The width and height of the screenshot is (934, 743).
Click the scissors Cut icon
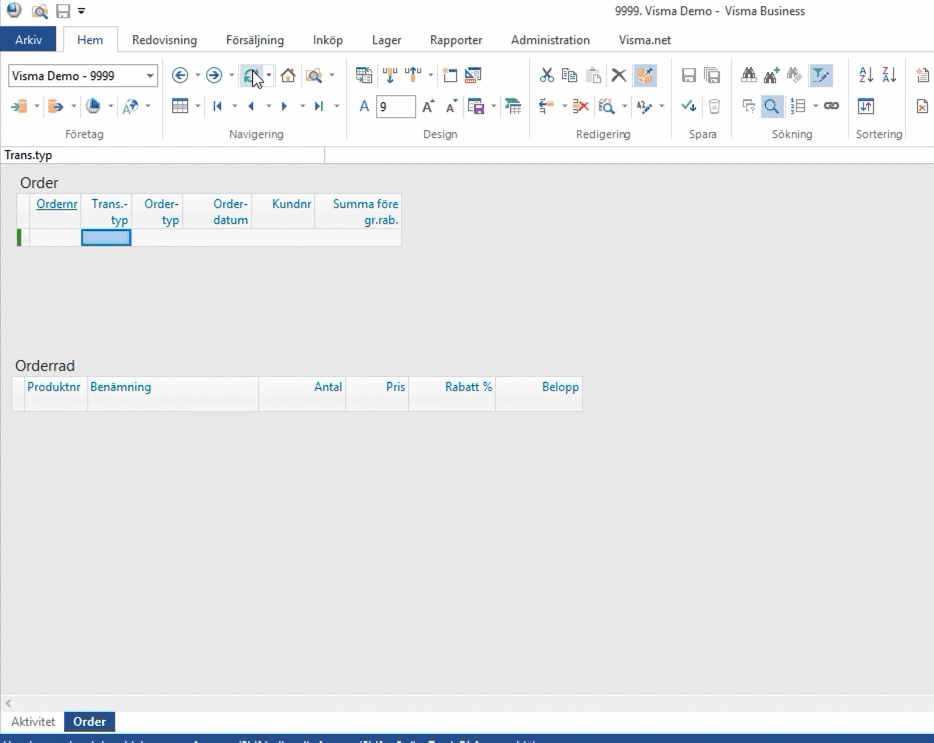click(x=546, y=75)
